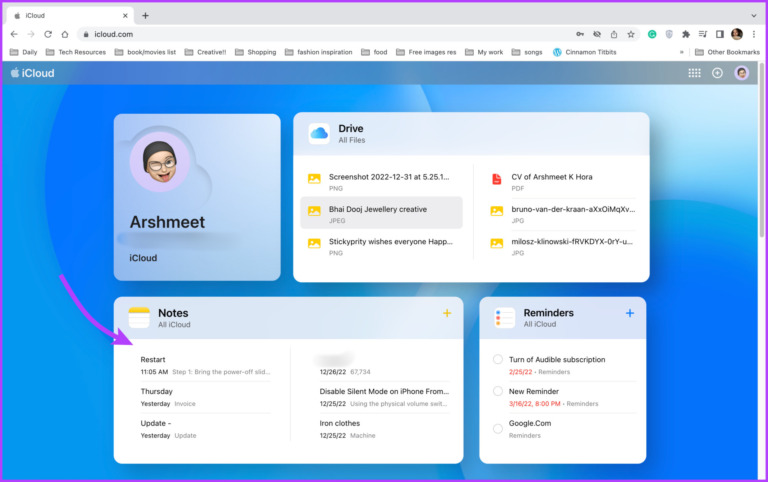This screenshot has height=482, width=768.
Task: Bookmark this page with the star icon
Action: pyautogui.click(x=631, y=34)
